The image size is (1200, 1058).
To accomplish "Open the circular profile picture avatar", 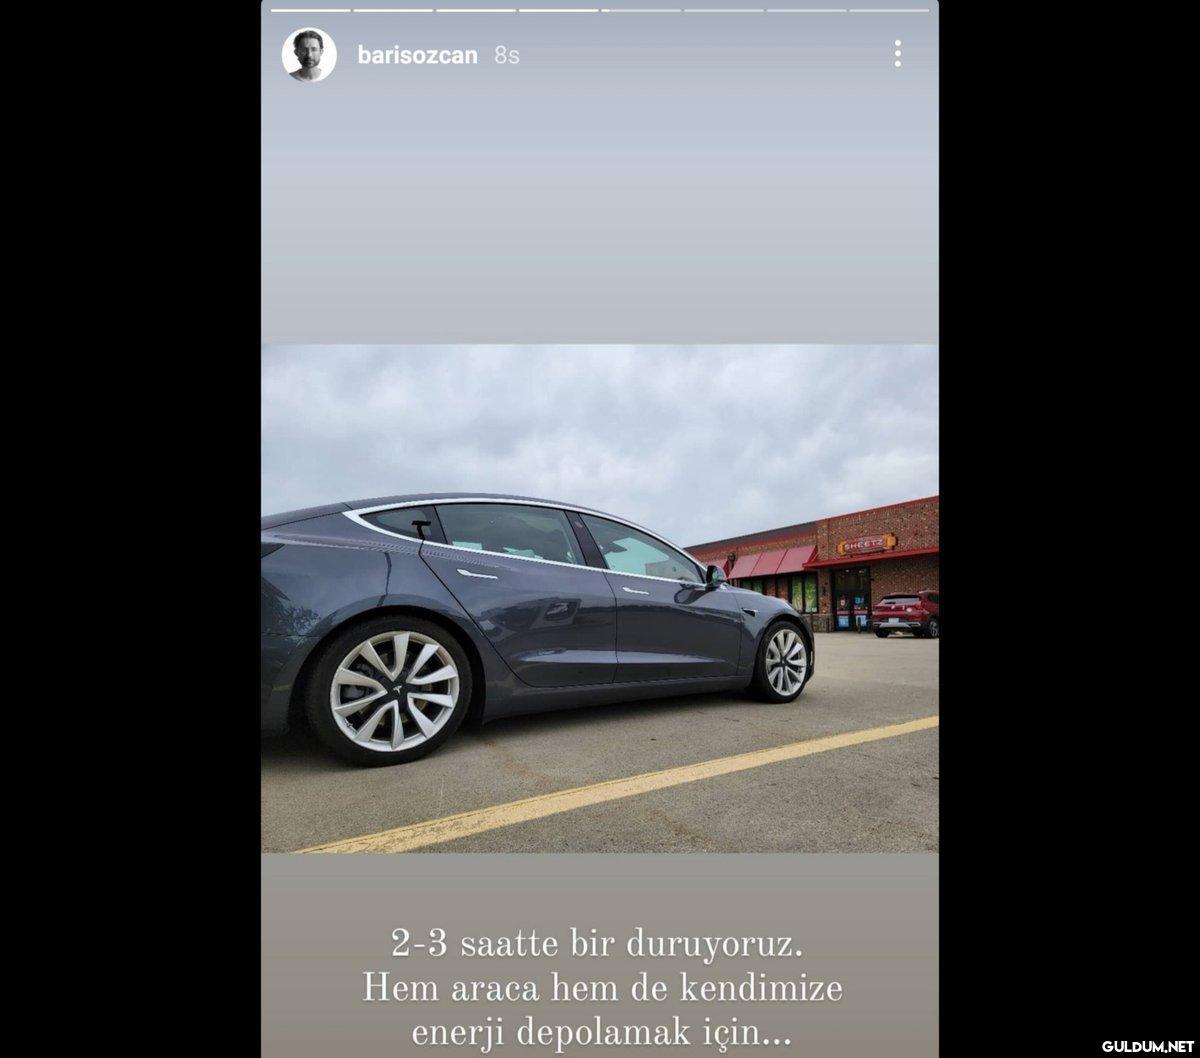I will pos(309,54).
